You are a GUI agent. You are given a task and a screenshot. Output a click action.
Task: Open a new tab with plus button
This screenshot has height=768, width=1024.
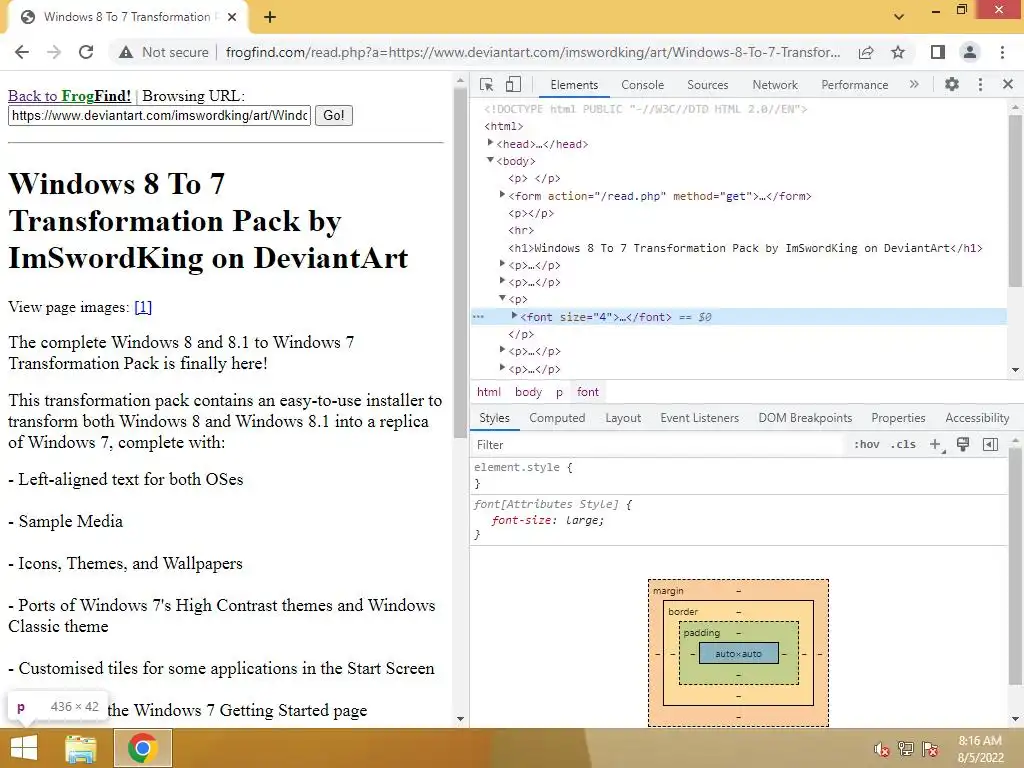point(270,18)
